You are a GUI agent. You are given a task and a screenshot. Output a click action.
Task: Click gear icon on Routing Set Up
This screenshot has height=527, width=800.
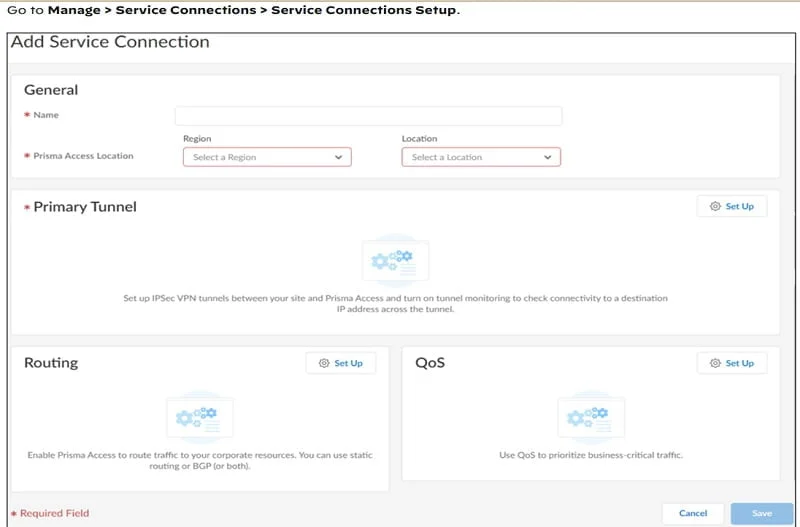coord(324,363)
